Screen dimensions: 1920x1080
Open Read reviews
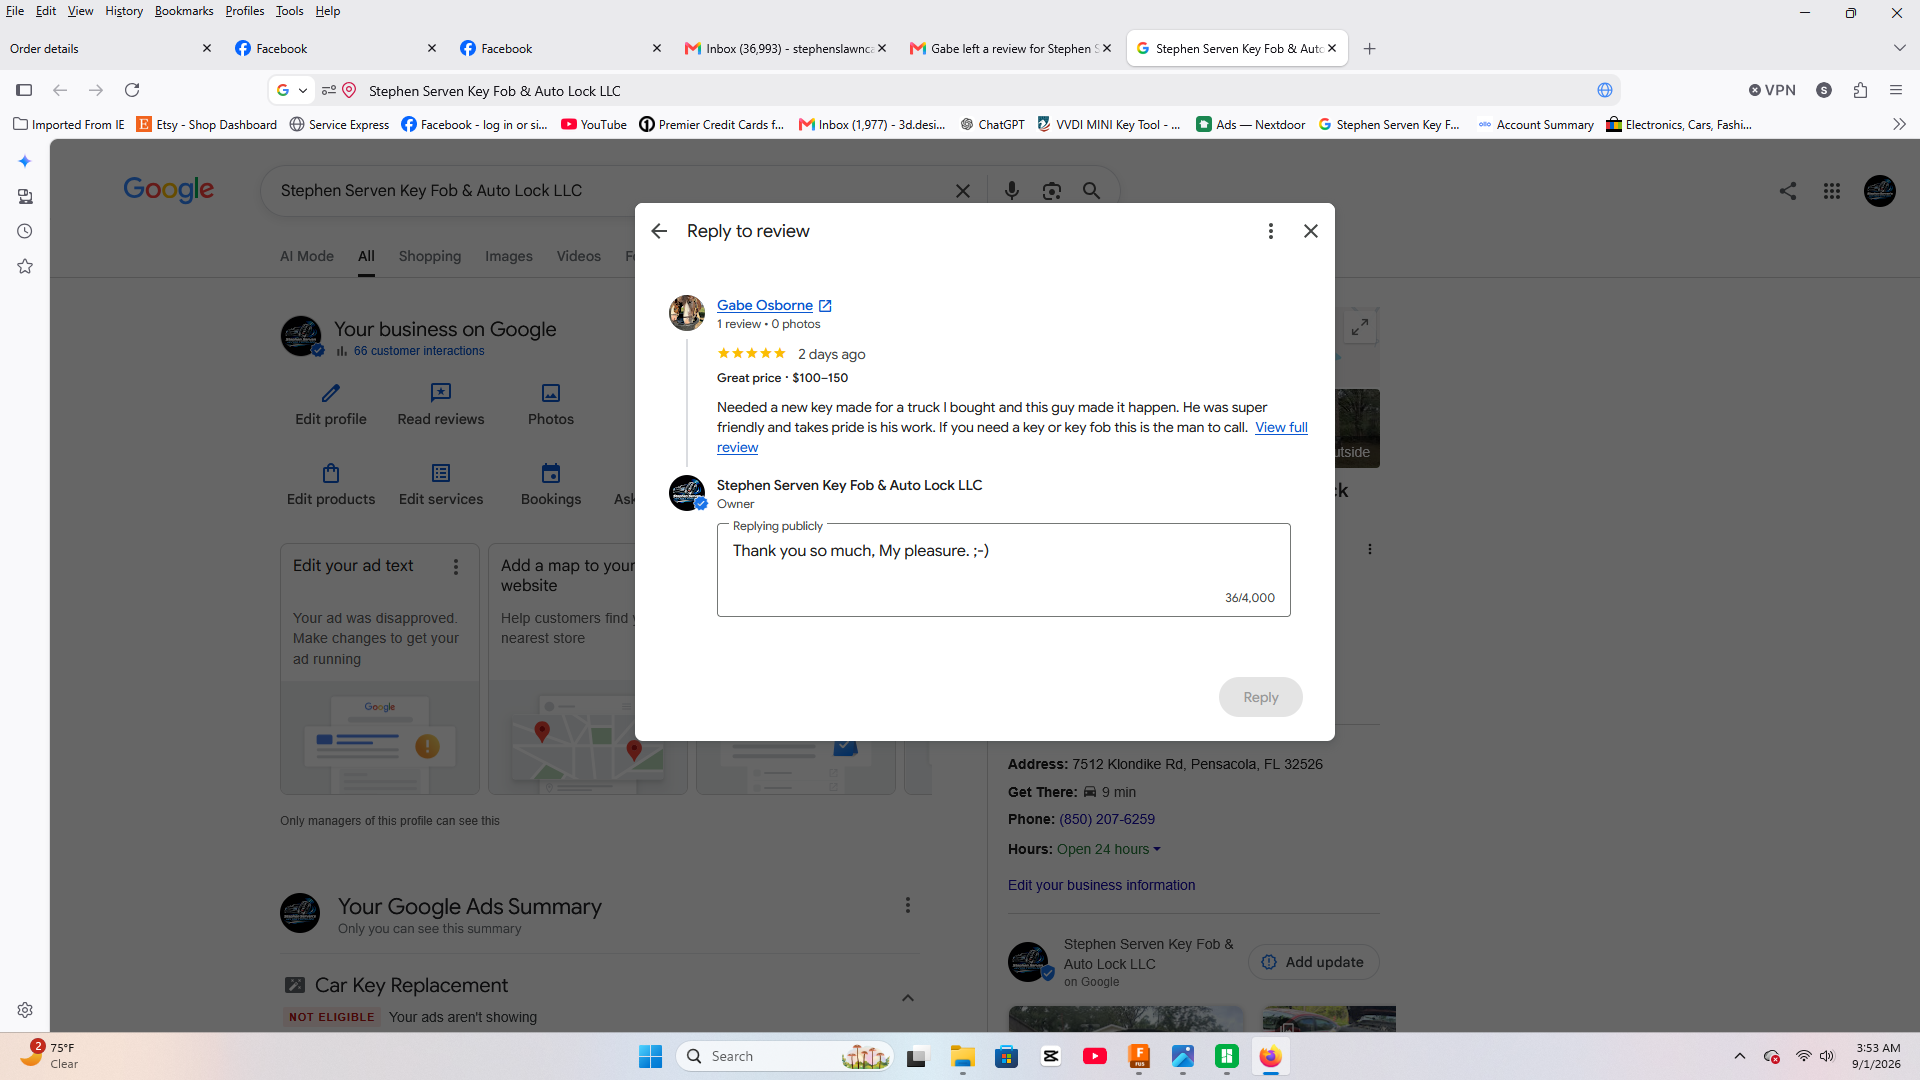(441, 405)
